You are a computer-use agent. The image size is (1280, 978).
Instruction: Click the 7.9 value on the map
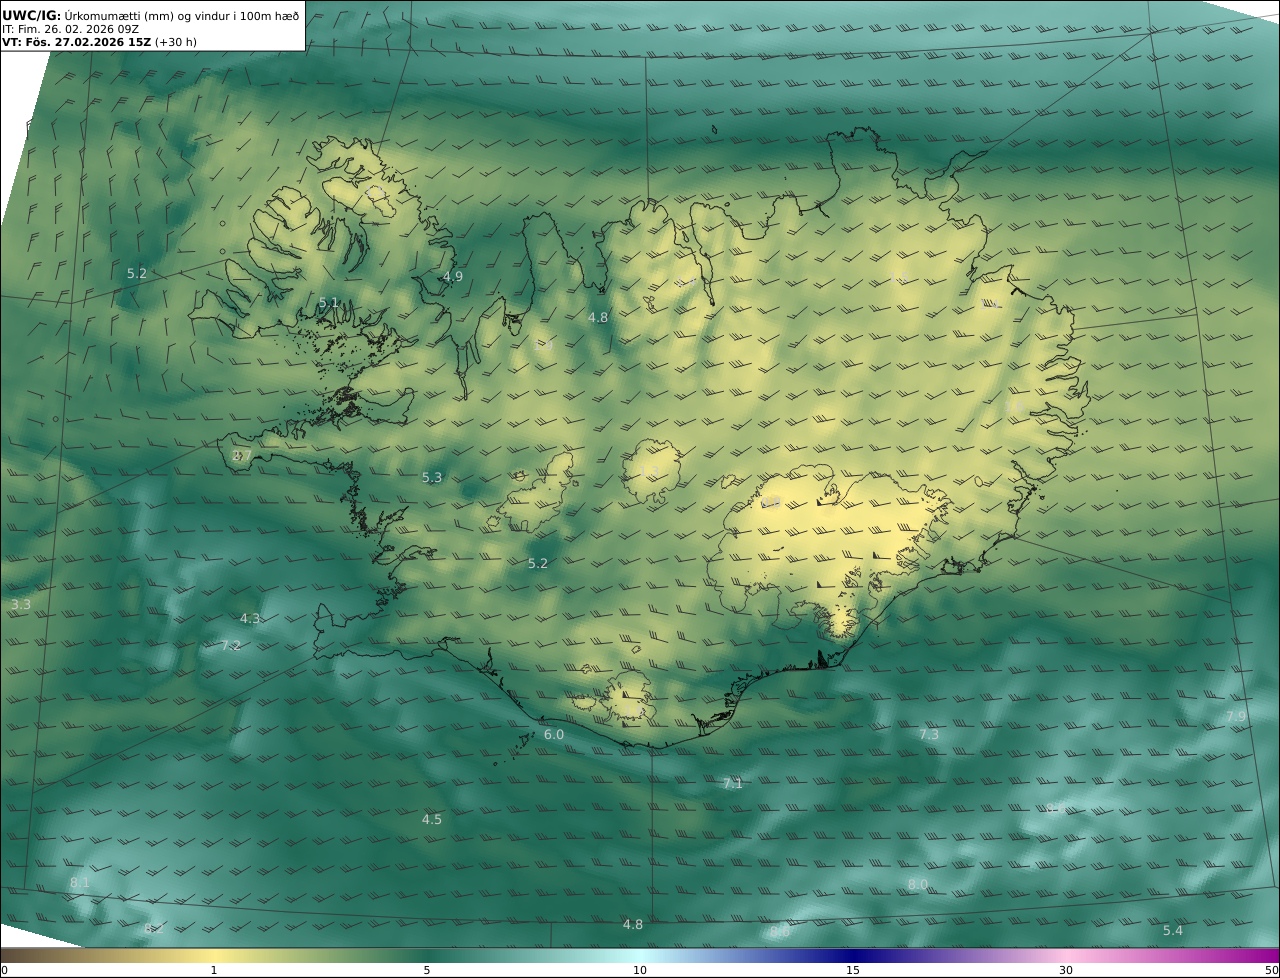pos(1236,716)
